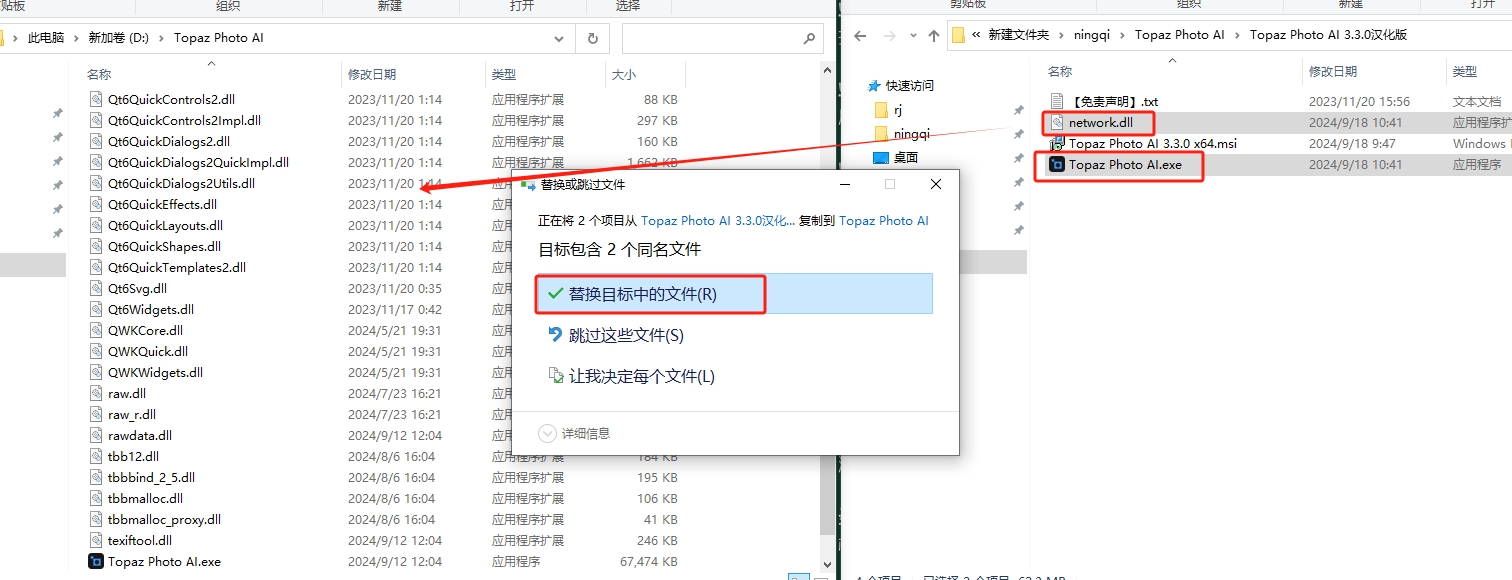Click the destination link Topaz Photo AI in dialog
The image size is (1512, 580).
883,220
